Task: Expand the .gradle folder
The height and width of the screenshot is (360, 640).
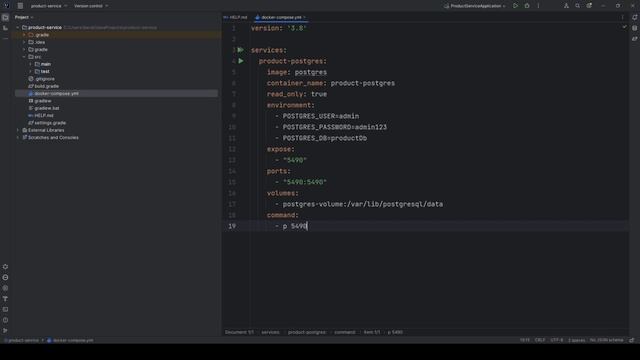Action: (x=24, y=35)
